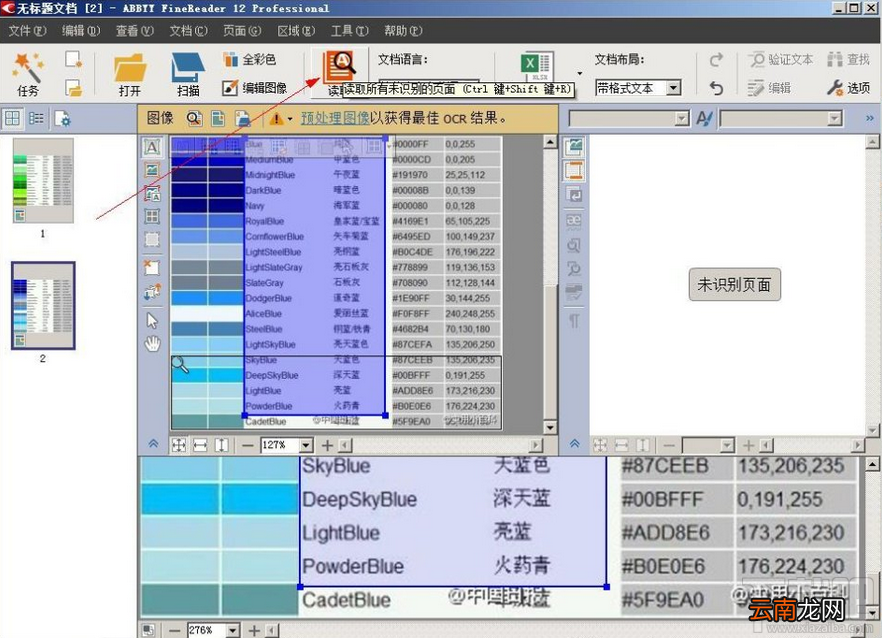Open the 工具 menu

click(349, 31)
